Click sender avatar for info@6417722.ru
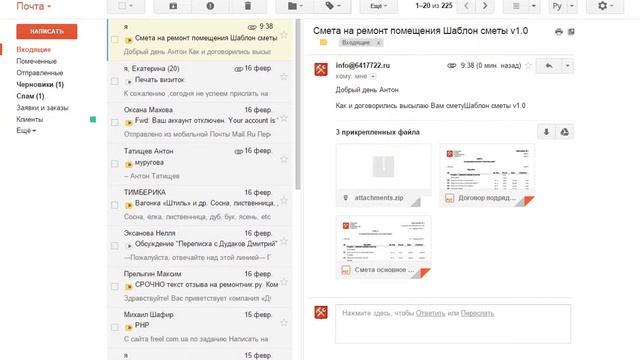Screen dimensions: 640x360 point(321,69)
